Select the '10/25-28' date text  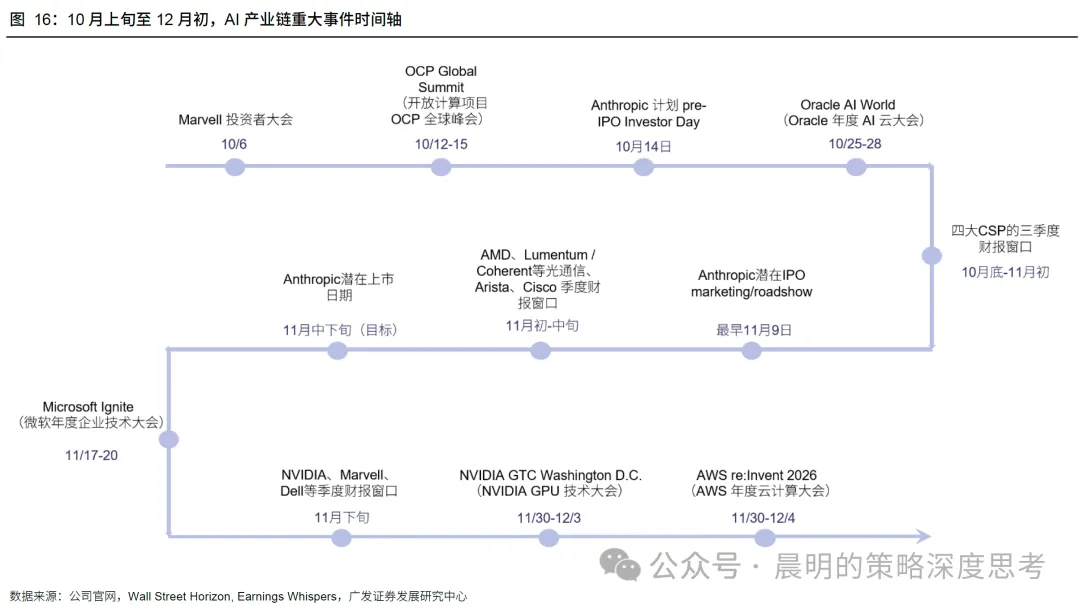tap(855, 143)
